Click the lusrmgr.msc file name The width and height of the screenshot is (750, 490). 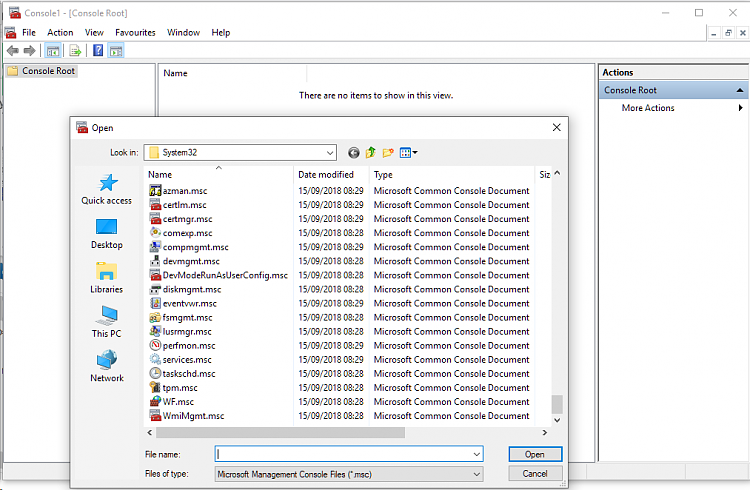(187, 332)
